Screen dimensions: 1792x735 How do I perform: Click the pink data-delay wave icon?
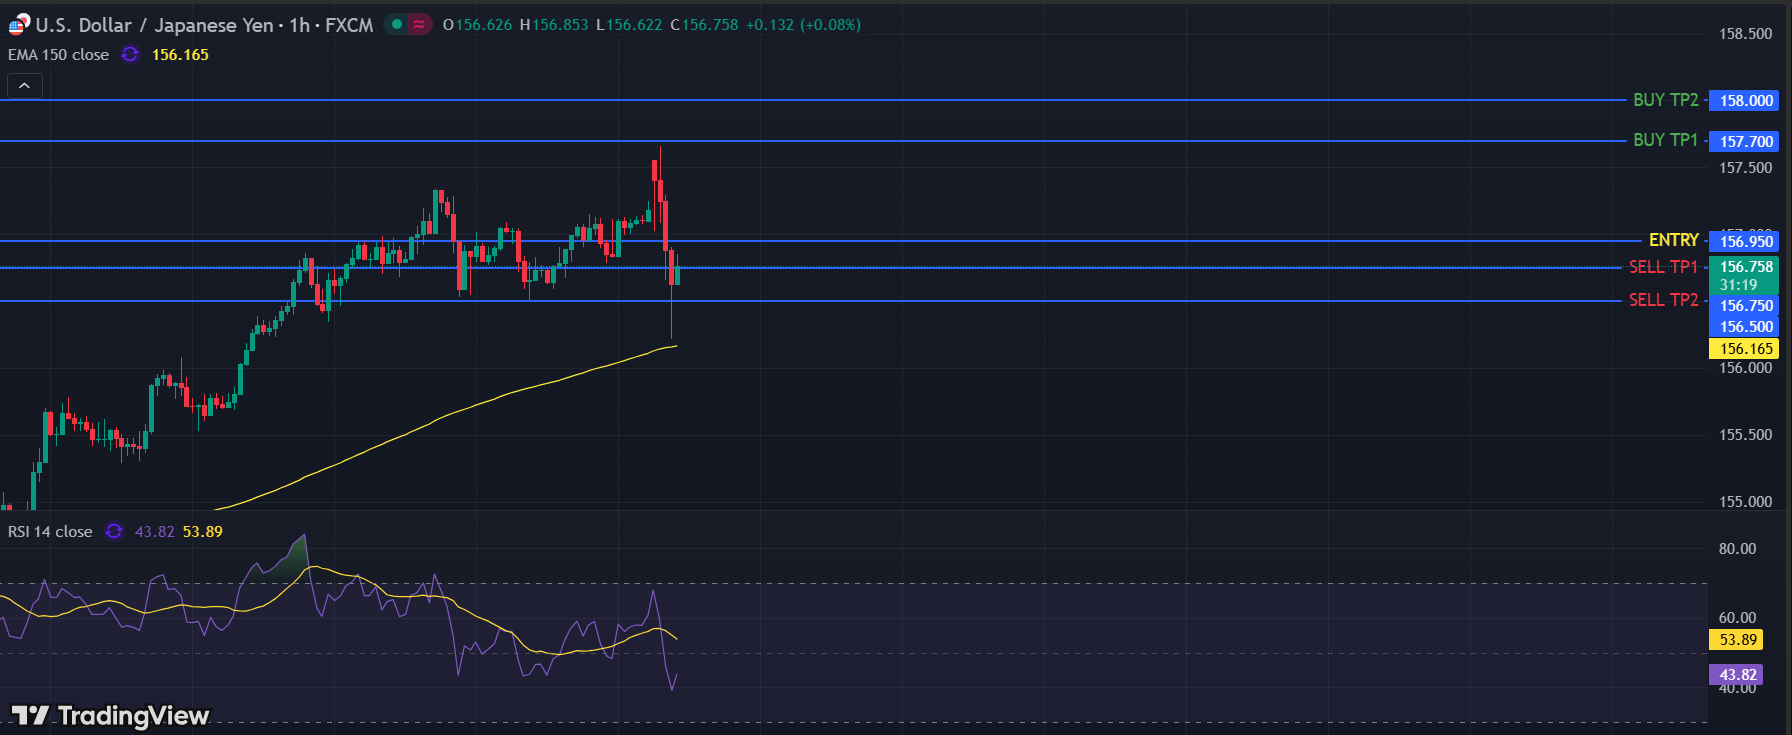[419, 25]
